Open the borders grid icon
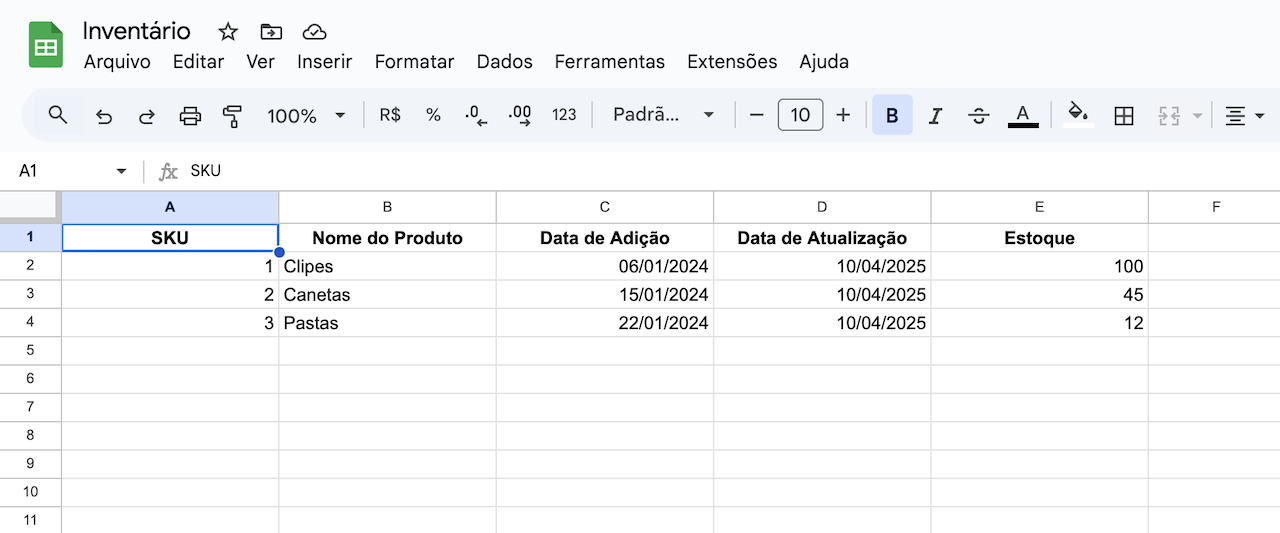The image size is (1280, 533). pos(1124,116)
